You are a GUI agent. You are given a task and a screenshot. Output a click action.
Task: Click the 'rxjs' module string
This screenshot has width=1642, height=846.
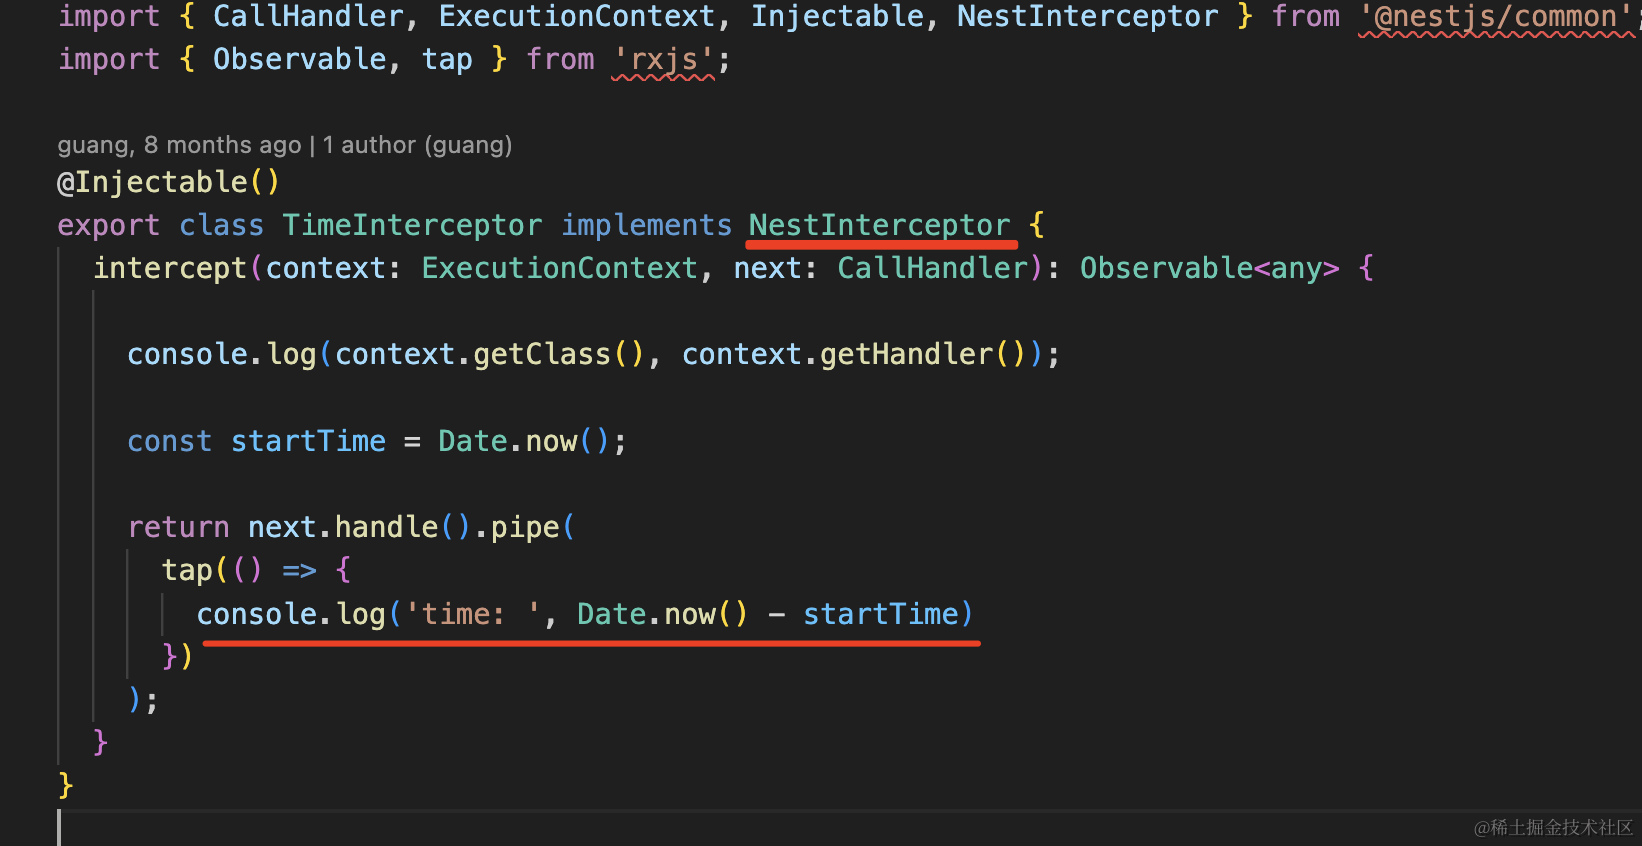pyautogui.click(x=663, y=59)
